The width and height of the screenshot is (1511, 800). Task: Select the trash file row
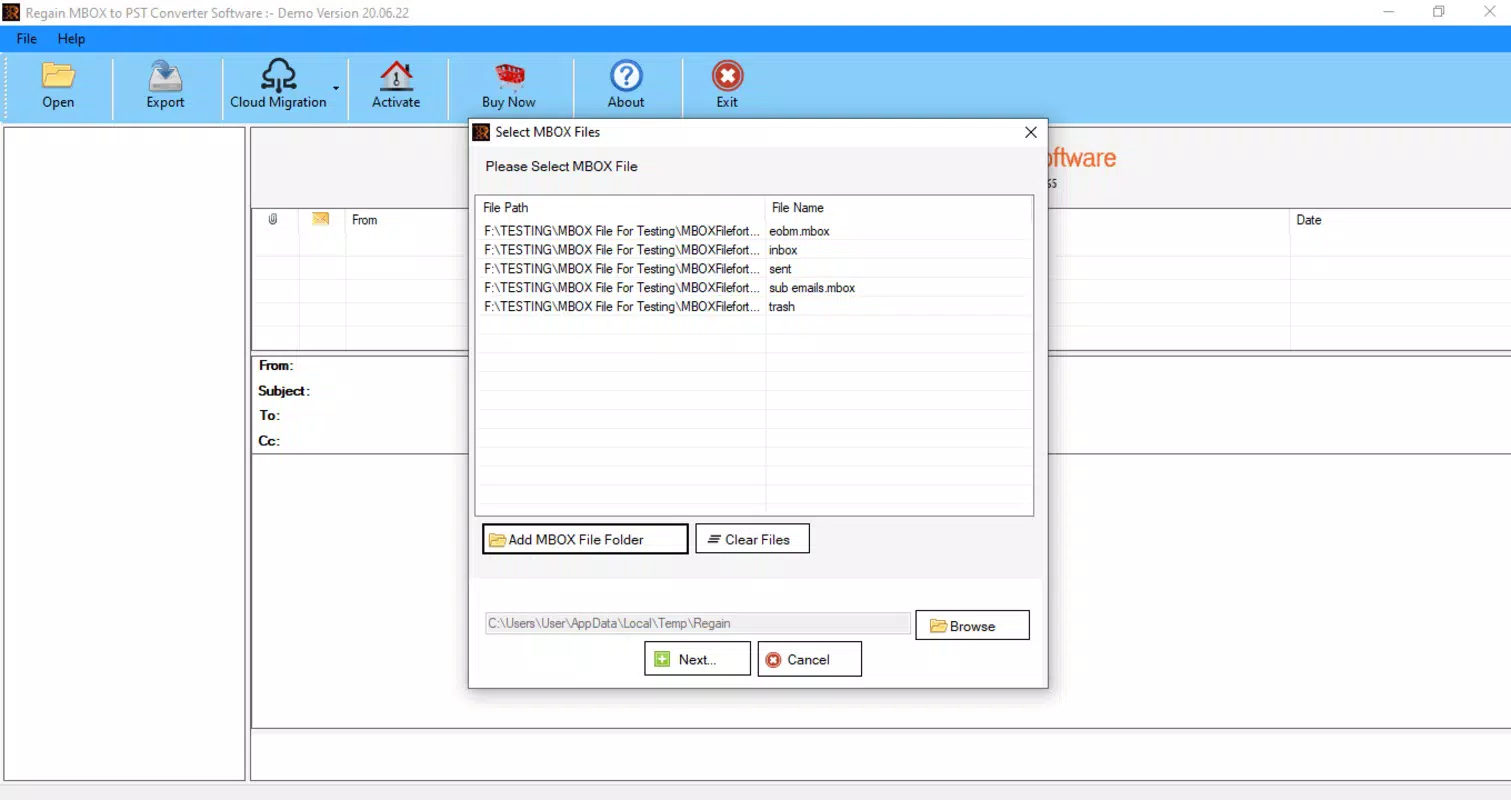(755, 307)
